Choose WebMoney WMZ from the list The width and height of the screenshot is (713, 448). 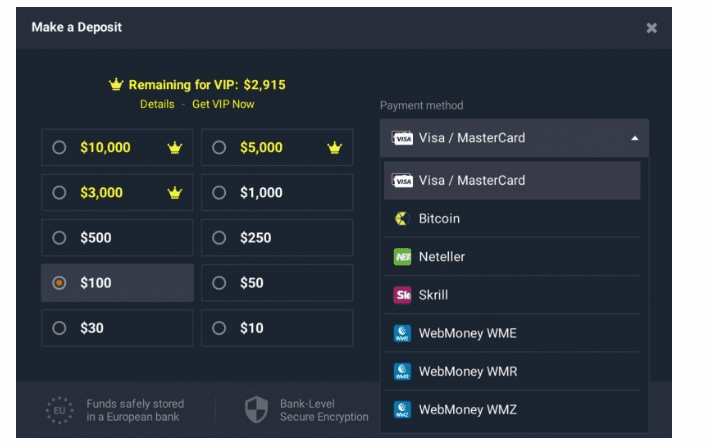click(512, 410)
